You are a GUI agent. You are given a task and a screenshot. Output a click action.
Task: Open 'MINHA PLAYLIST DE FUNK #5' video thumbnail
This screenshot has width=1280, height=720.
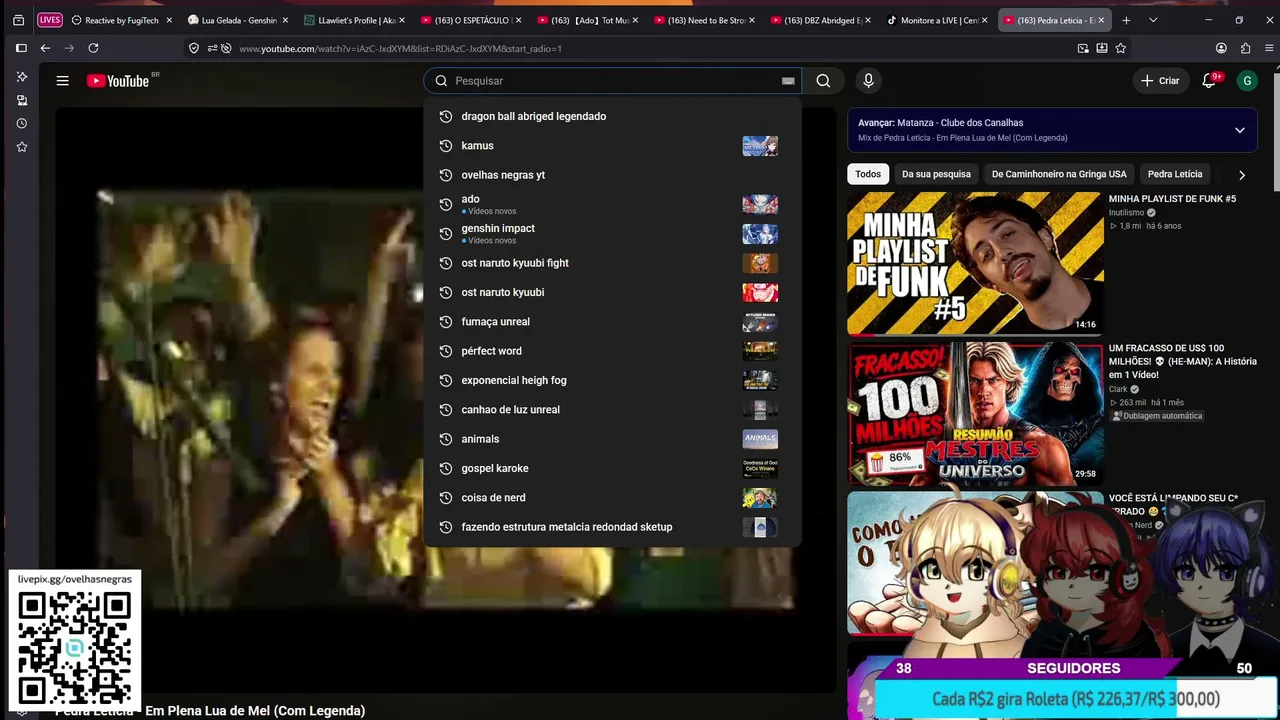(975, 263)
